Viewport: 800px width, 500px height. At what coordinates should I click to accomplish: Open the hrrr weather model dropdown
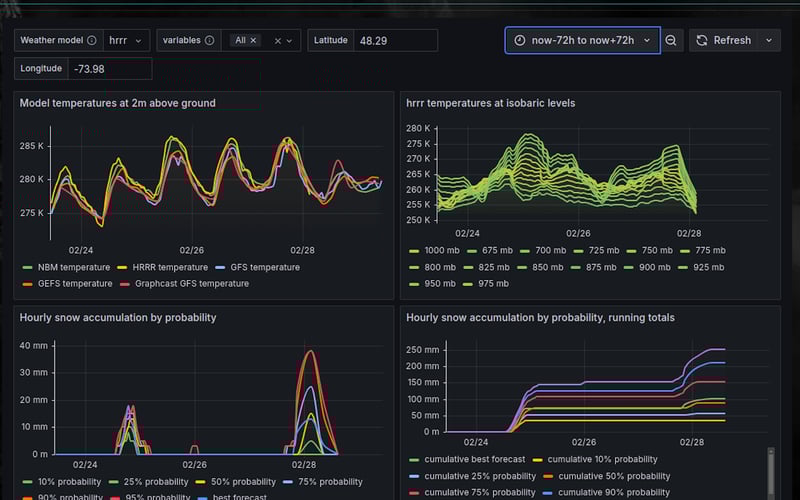click(x=126, y=40)
